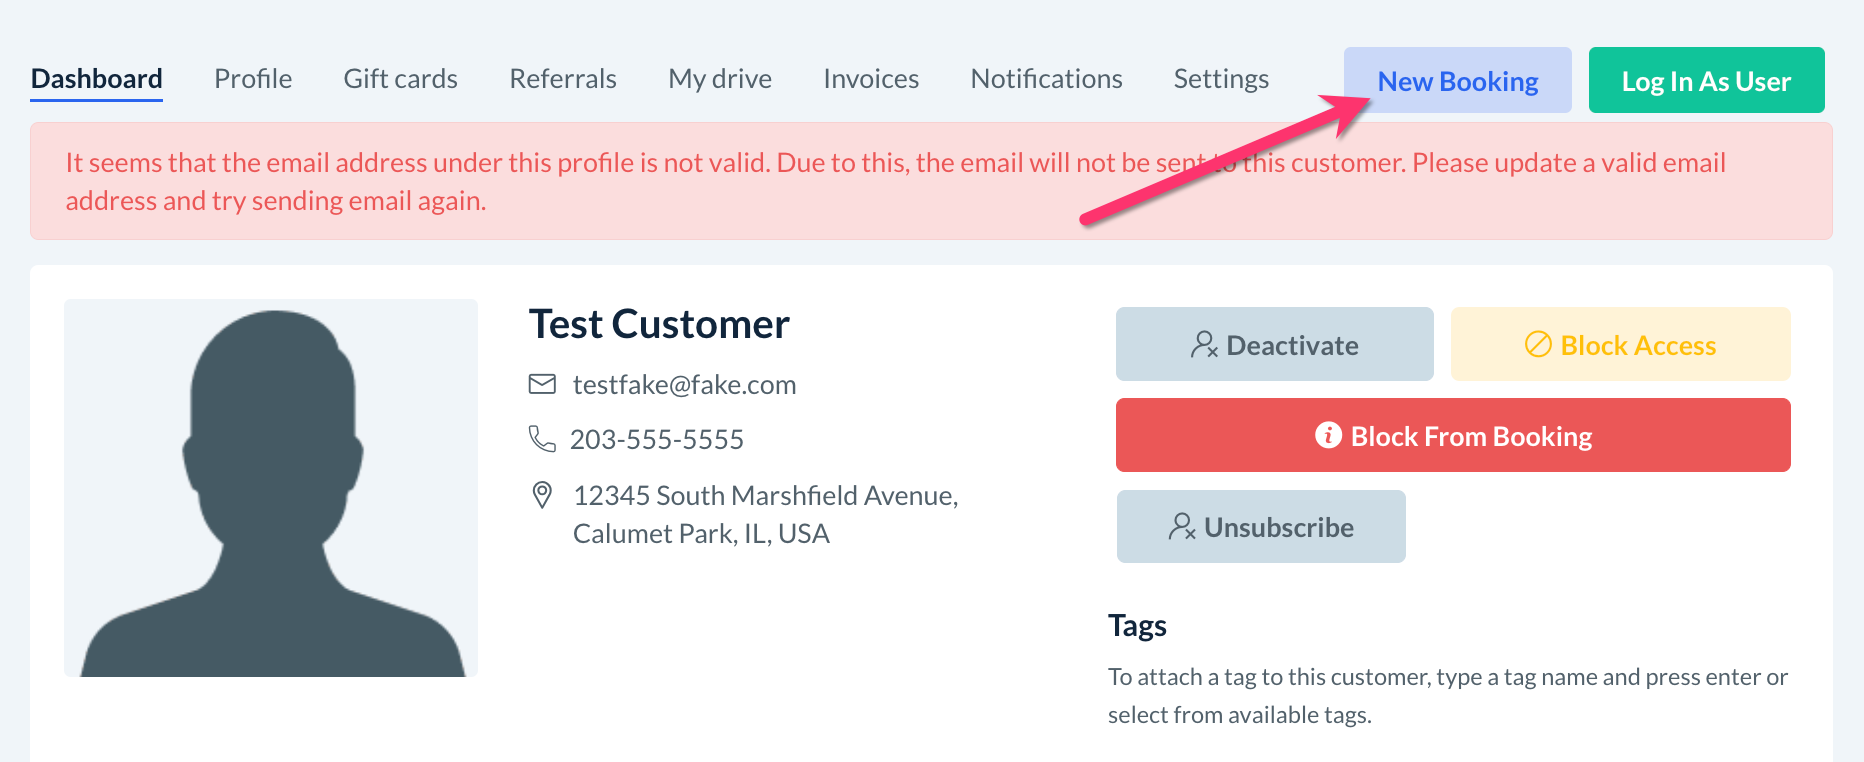Viewport: 1864px width, 762px height.
Task: Click the 203-555-5555 phone number
Action: tap(657, 440)
